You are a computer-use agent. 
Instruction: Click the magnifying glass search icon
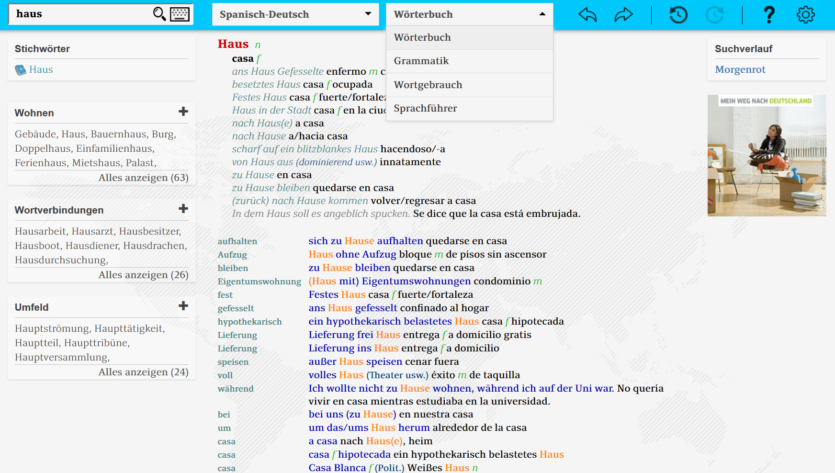click(159, 14)
